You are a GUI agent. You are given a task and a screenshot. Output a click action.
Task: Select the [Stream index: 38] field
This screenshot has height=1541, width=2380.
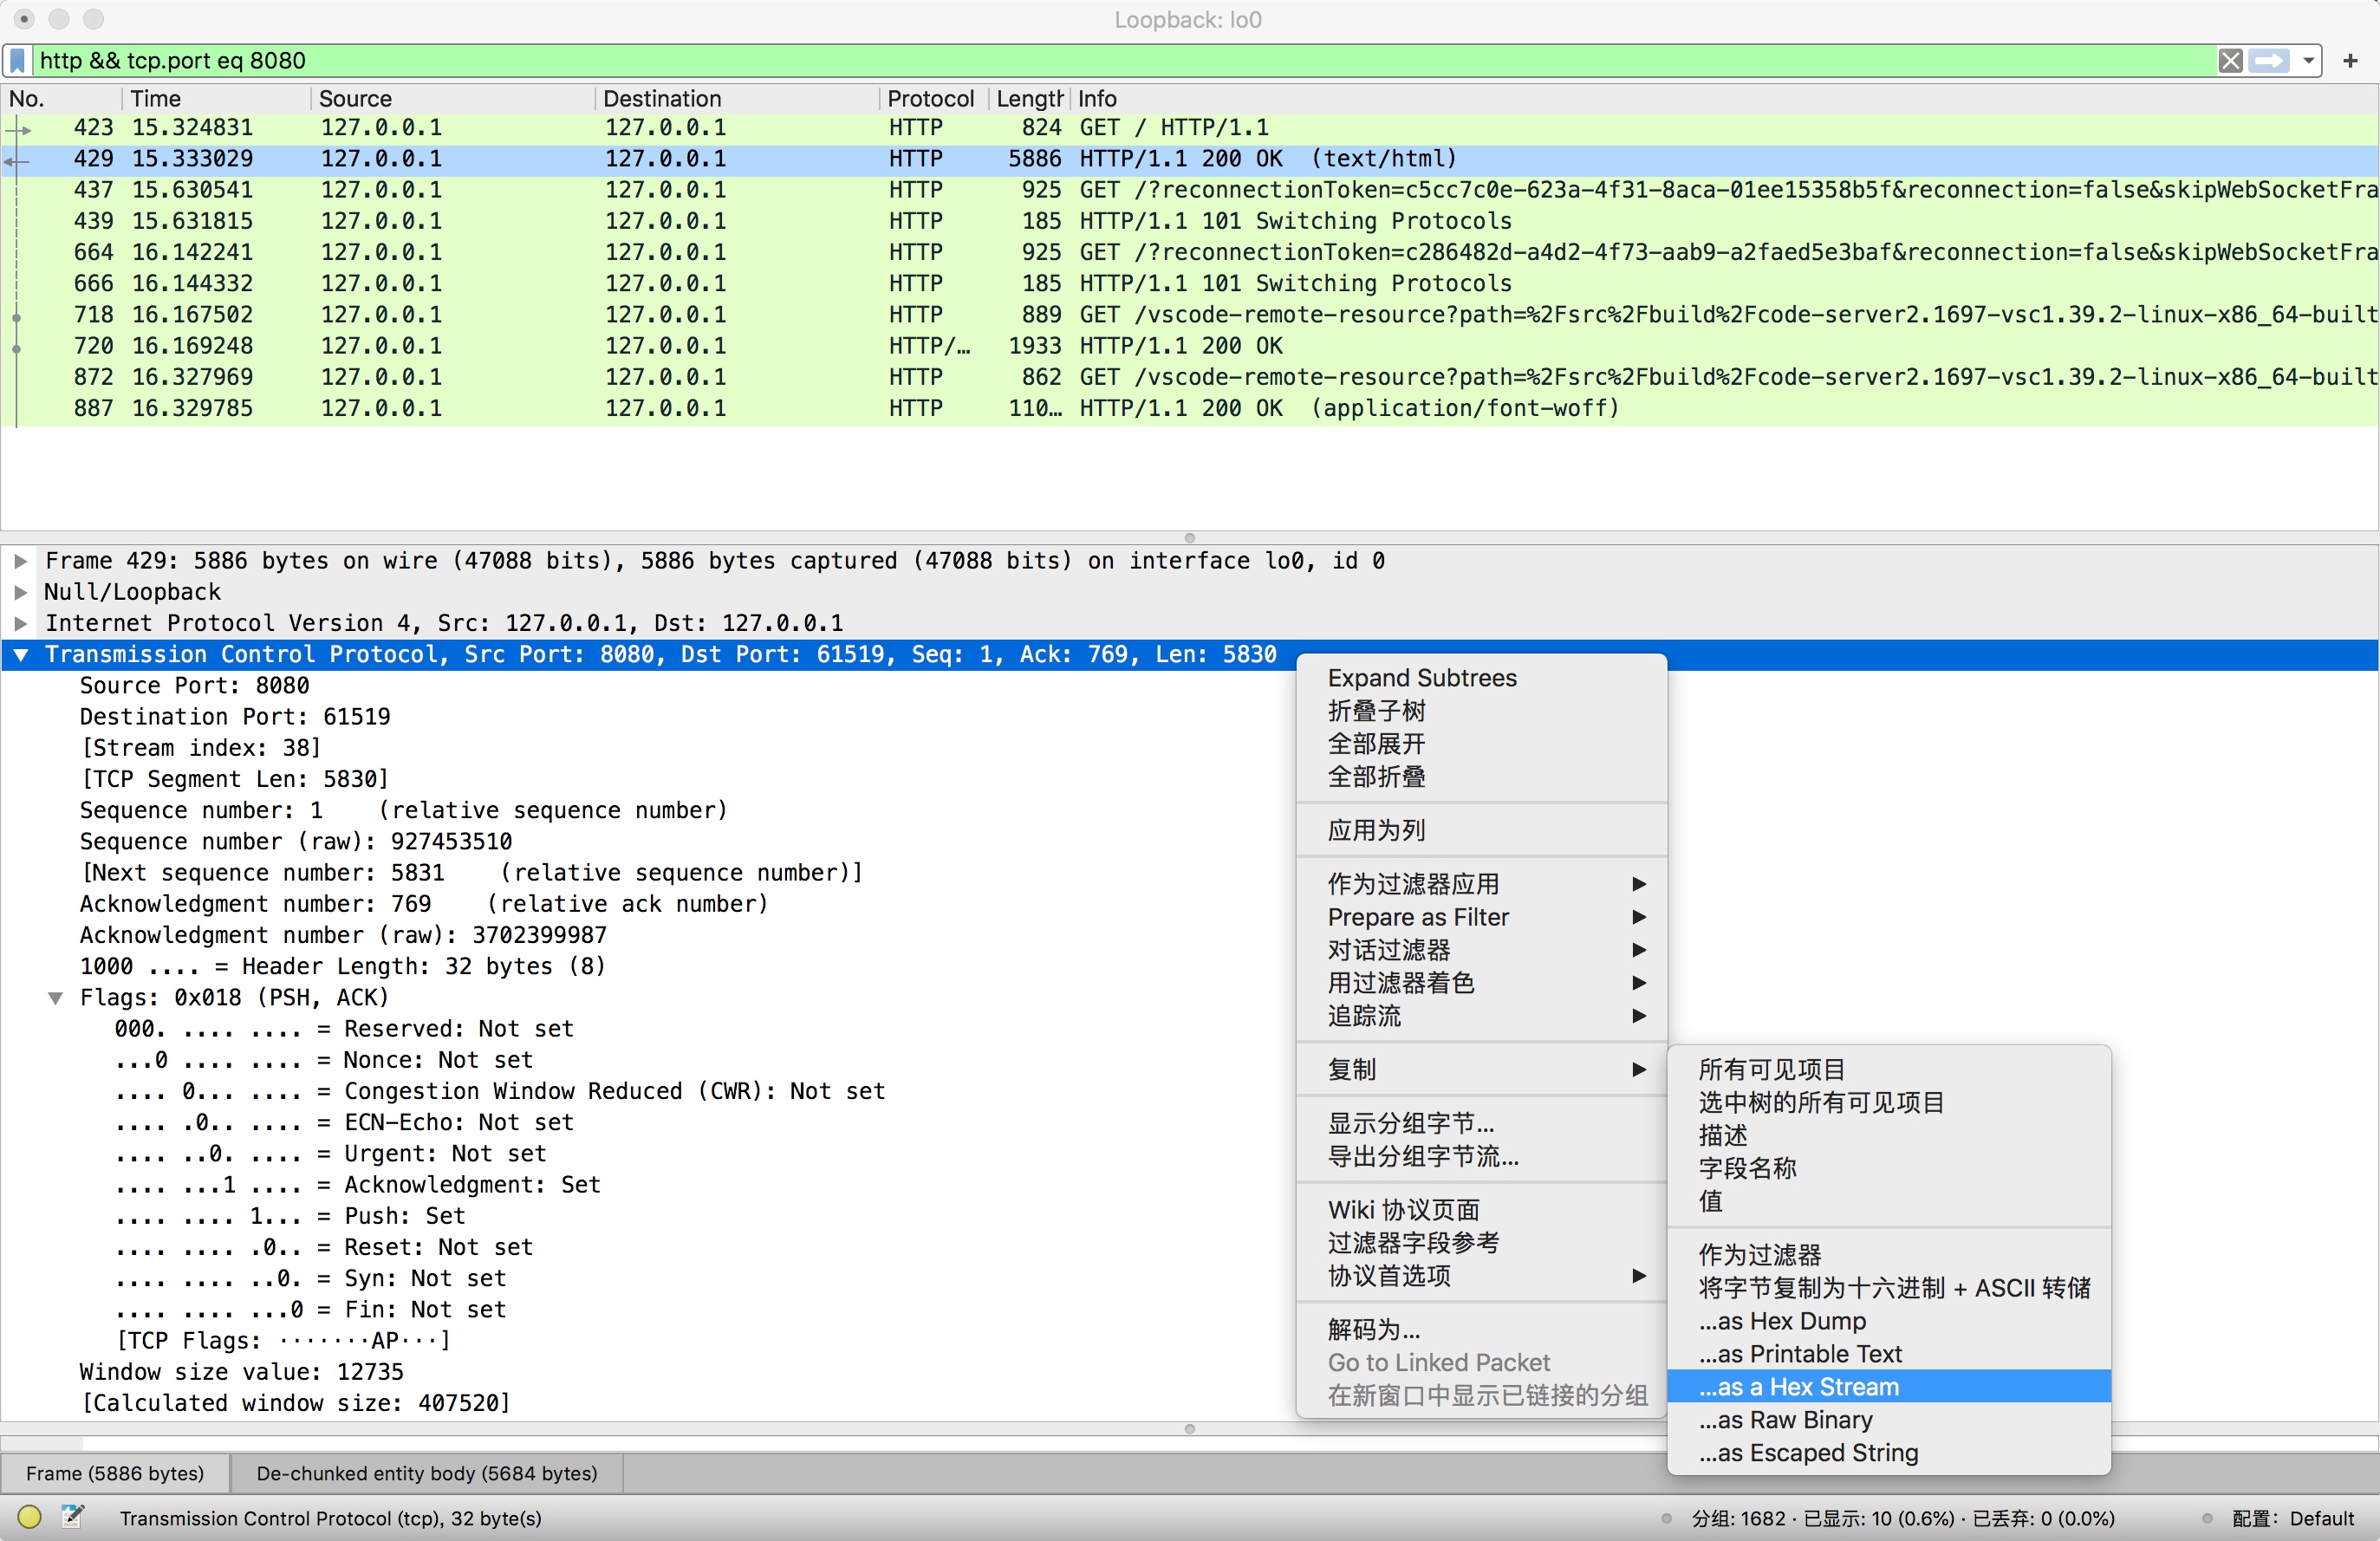201,748
